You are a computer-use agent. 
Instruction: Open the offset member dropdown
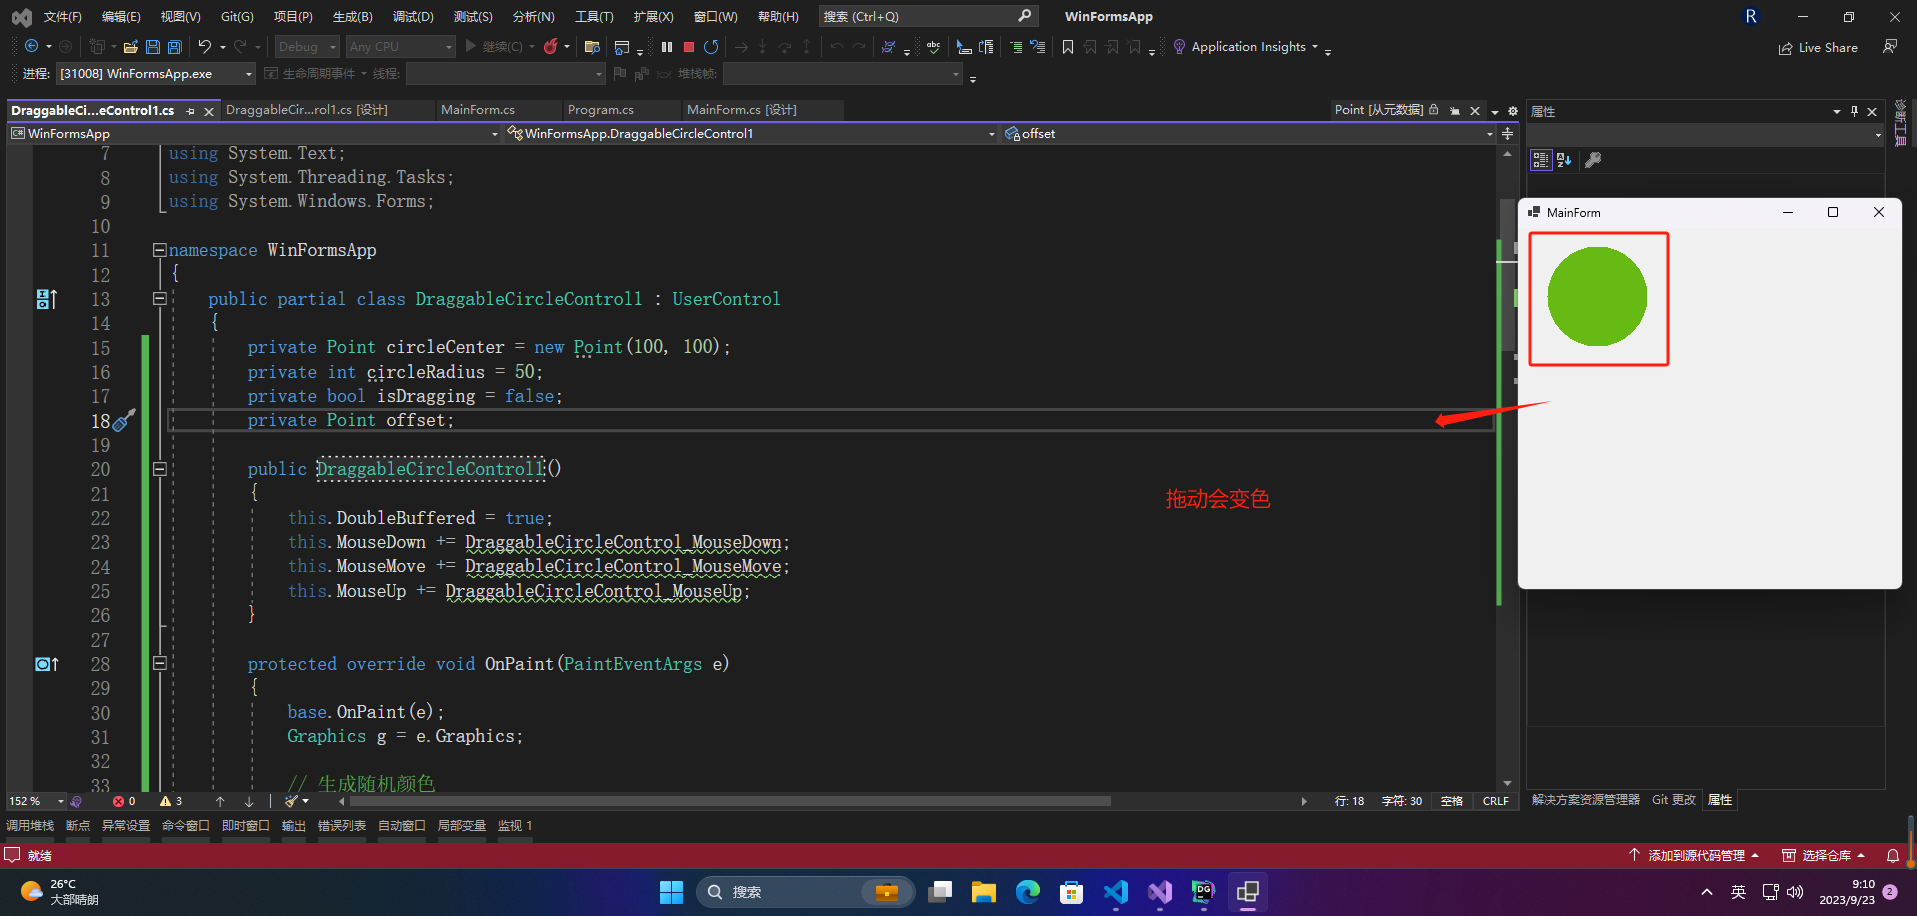pyautogui.click(x=1248, y=134)
